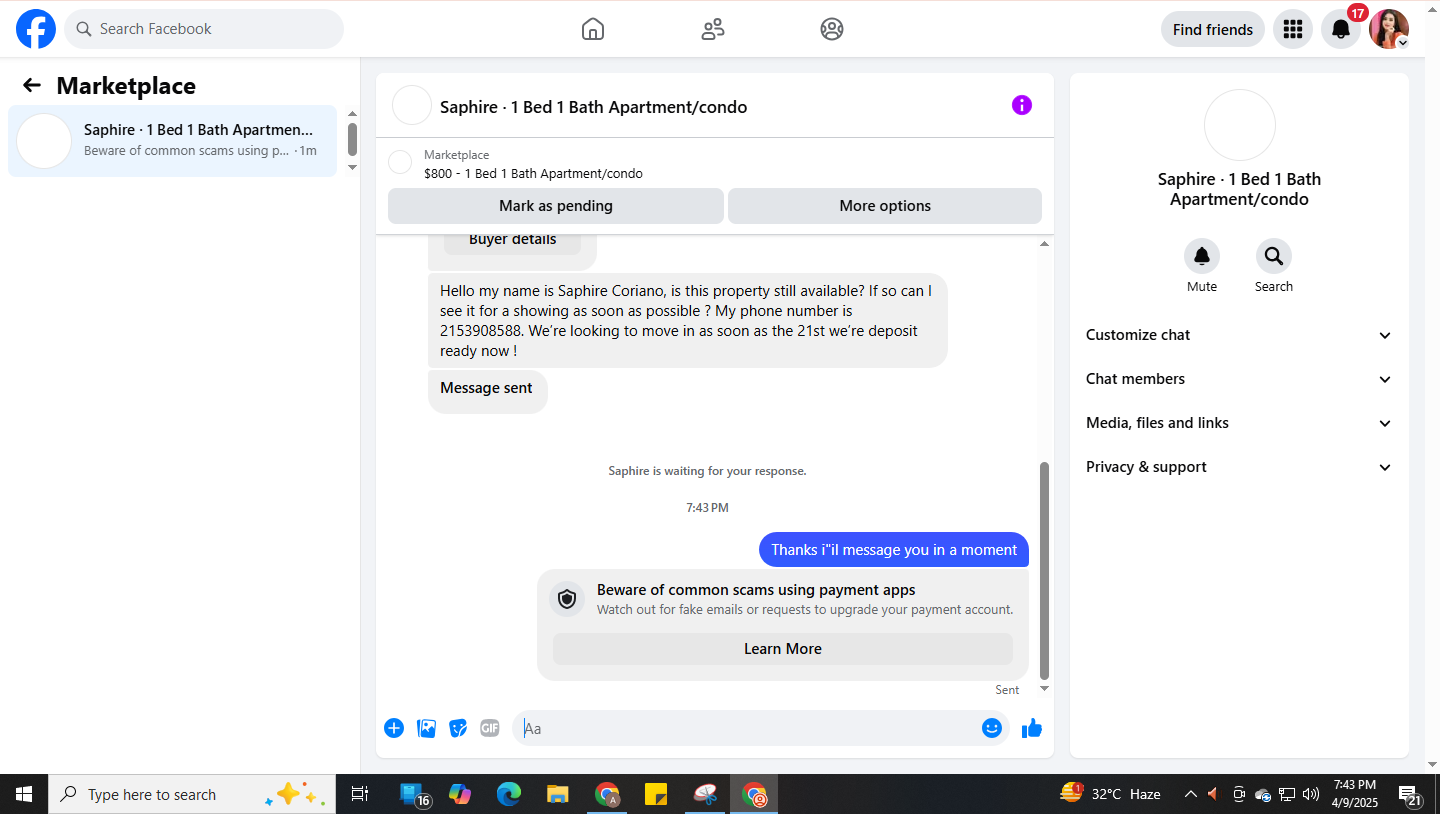This screenshot has width=1440, height=814.
Task: Open the 32°C Haze weather widget
Action: click(x=1110, y=794)
